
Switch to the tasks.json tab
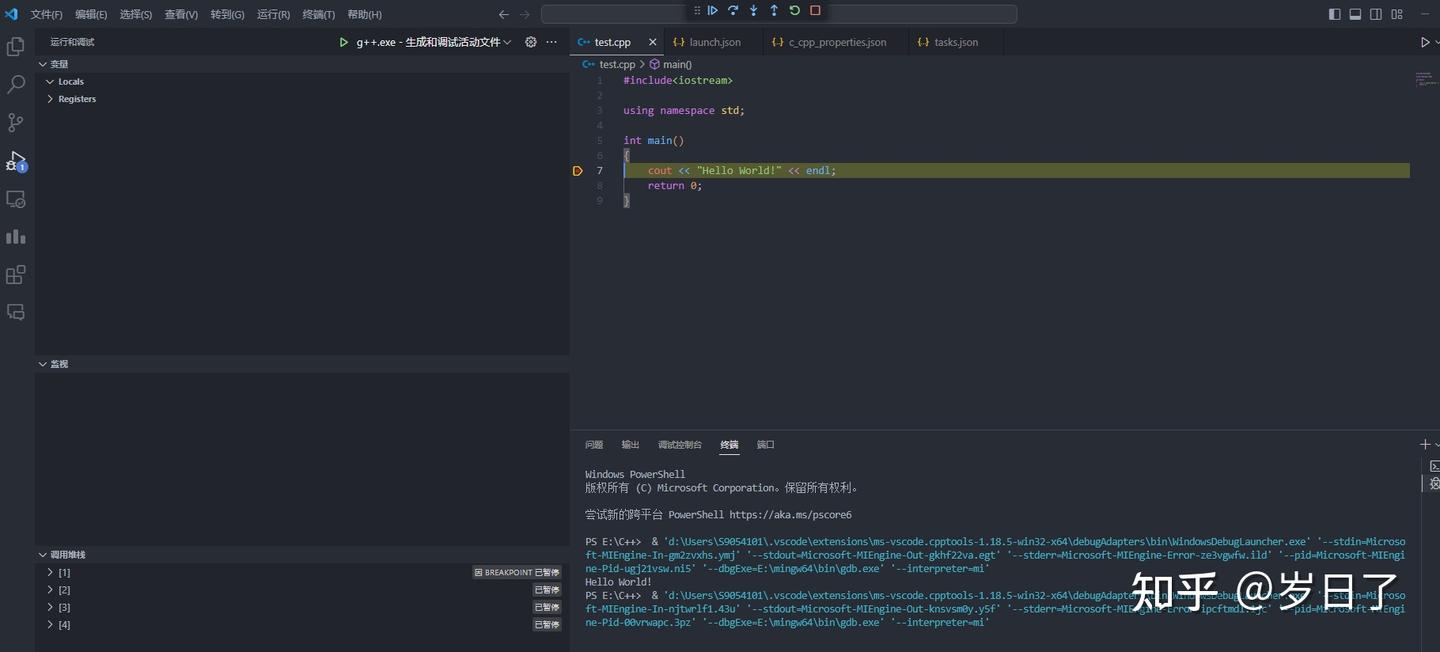[x=954, y=42]
